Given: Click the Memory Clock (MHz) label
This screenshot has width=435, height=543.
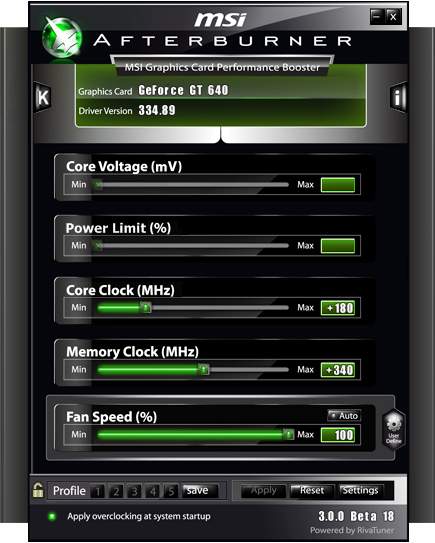Looking at the screenshot, I should tap(132, 352).
